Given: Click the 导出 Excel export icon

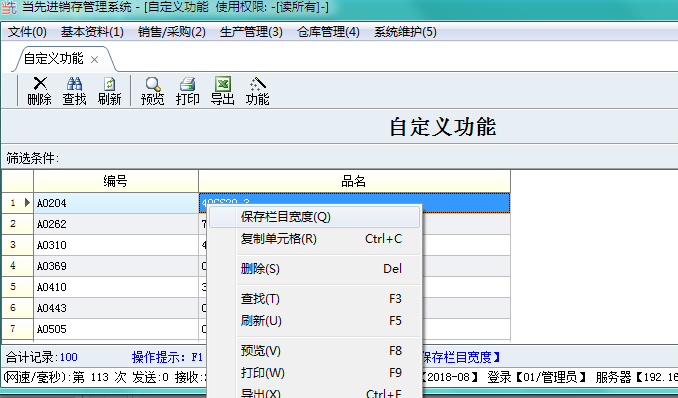Looking at the screenshot, I should pyautogui.click(x=223, y=91).
